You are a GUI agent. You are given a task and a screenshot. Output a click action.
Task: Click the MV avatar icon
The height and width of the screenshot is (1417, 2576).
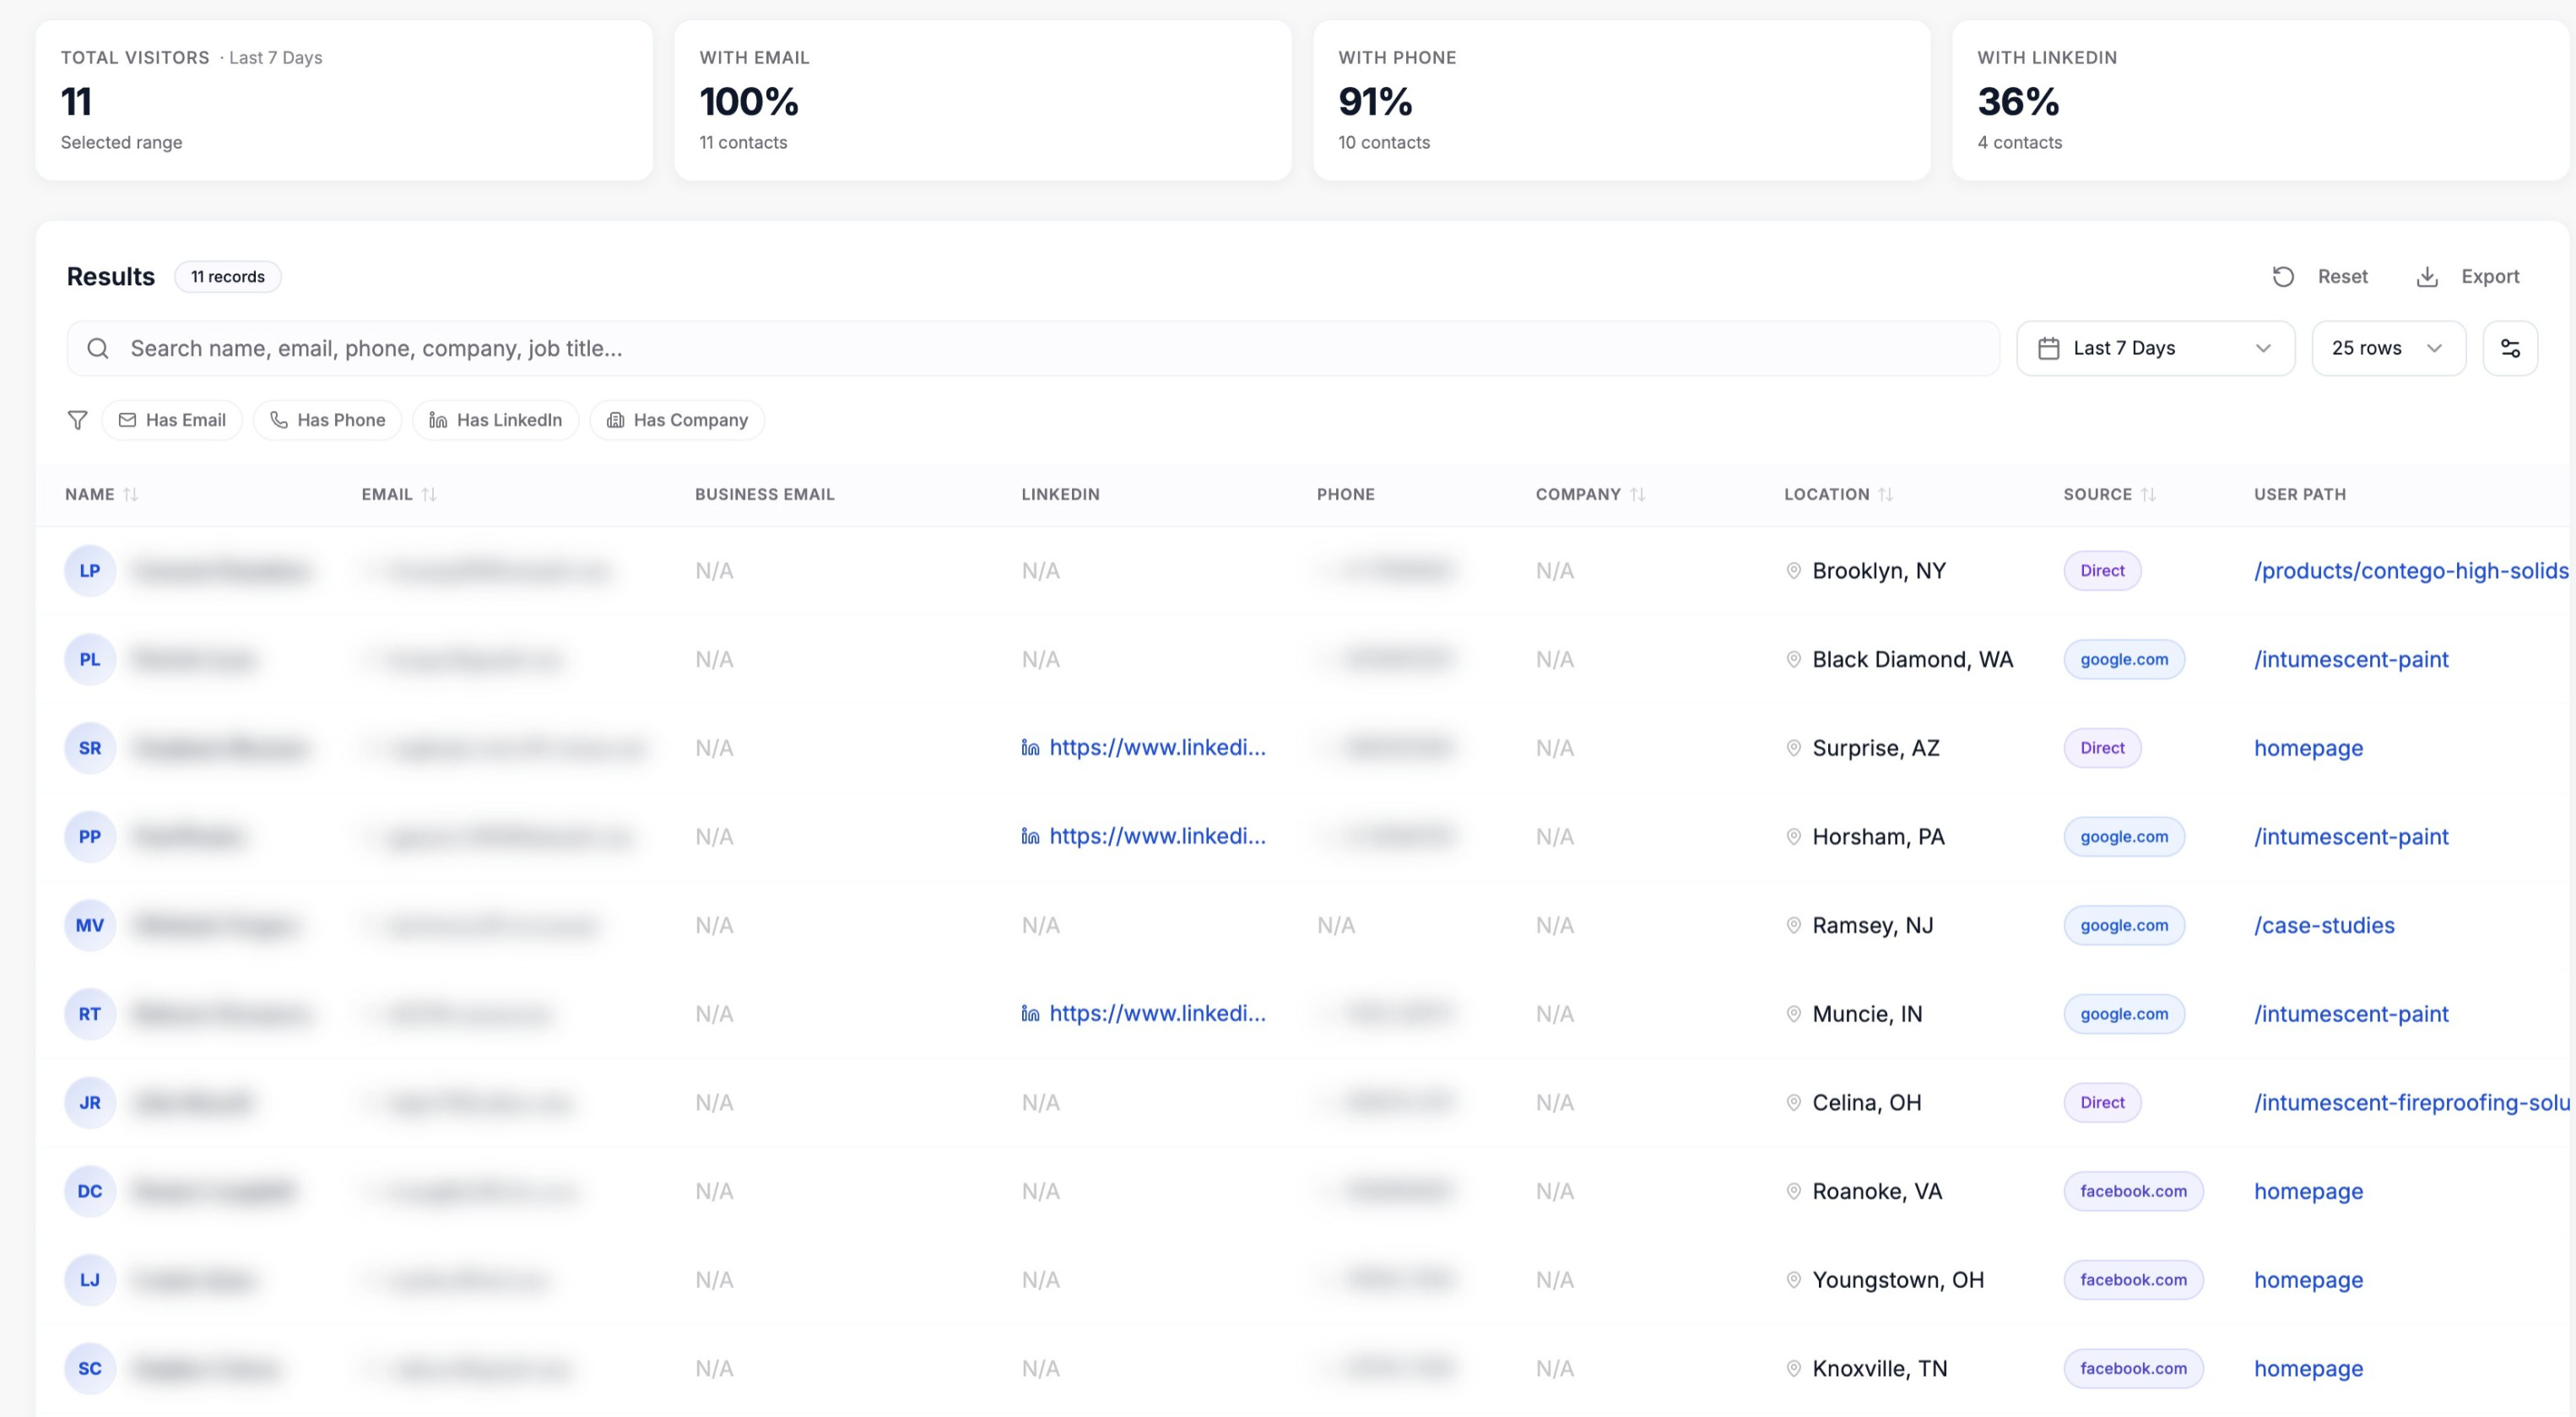(x=90, y=925)
